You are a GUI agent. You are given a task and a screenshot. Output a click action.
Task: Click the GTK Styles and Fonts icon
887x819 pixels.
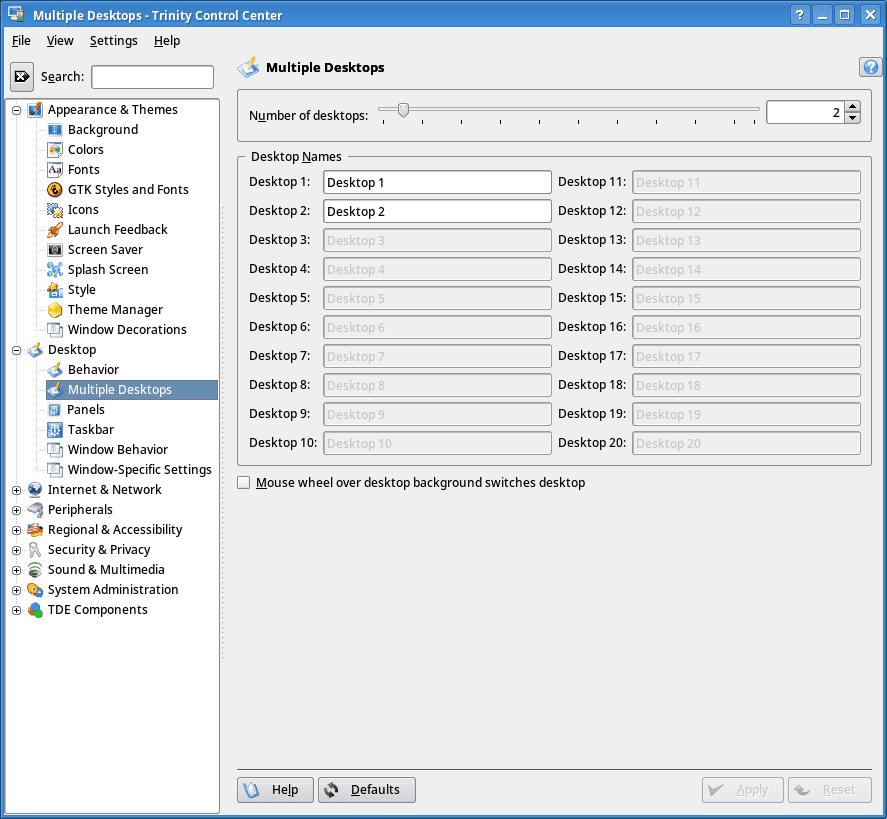pyautogui.click(x=55, y=190)
